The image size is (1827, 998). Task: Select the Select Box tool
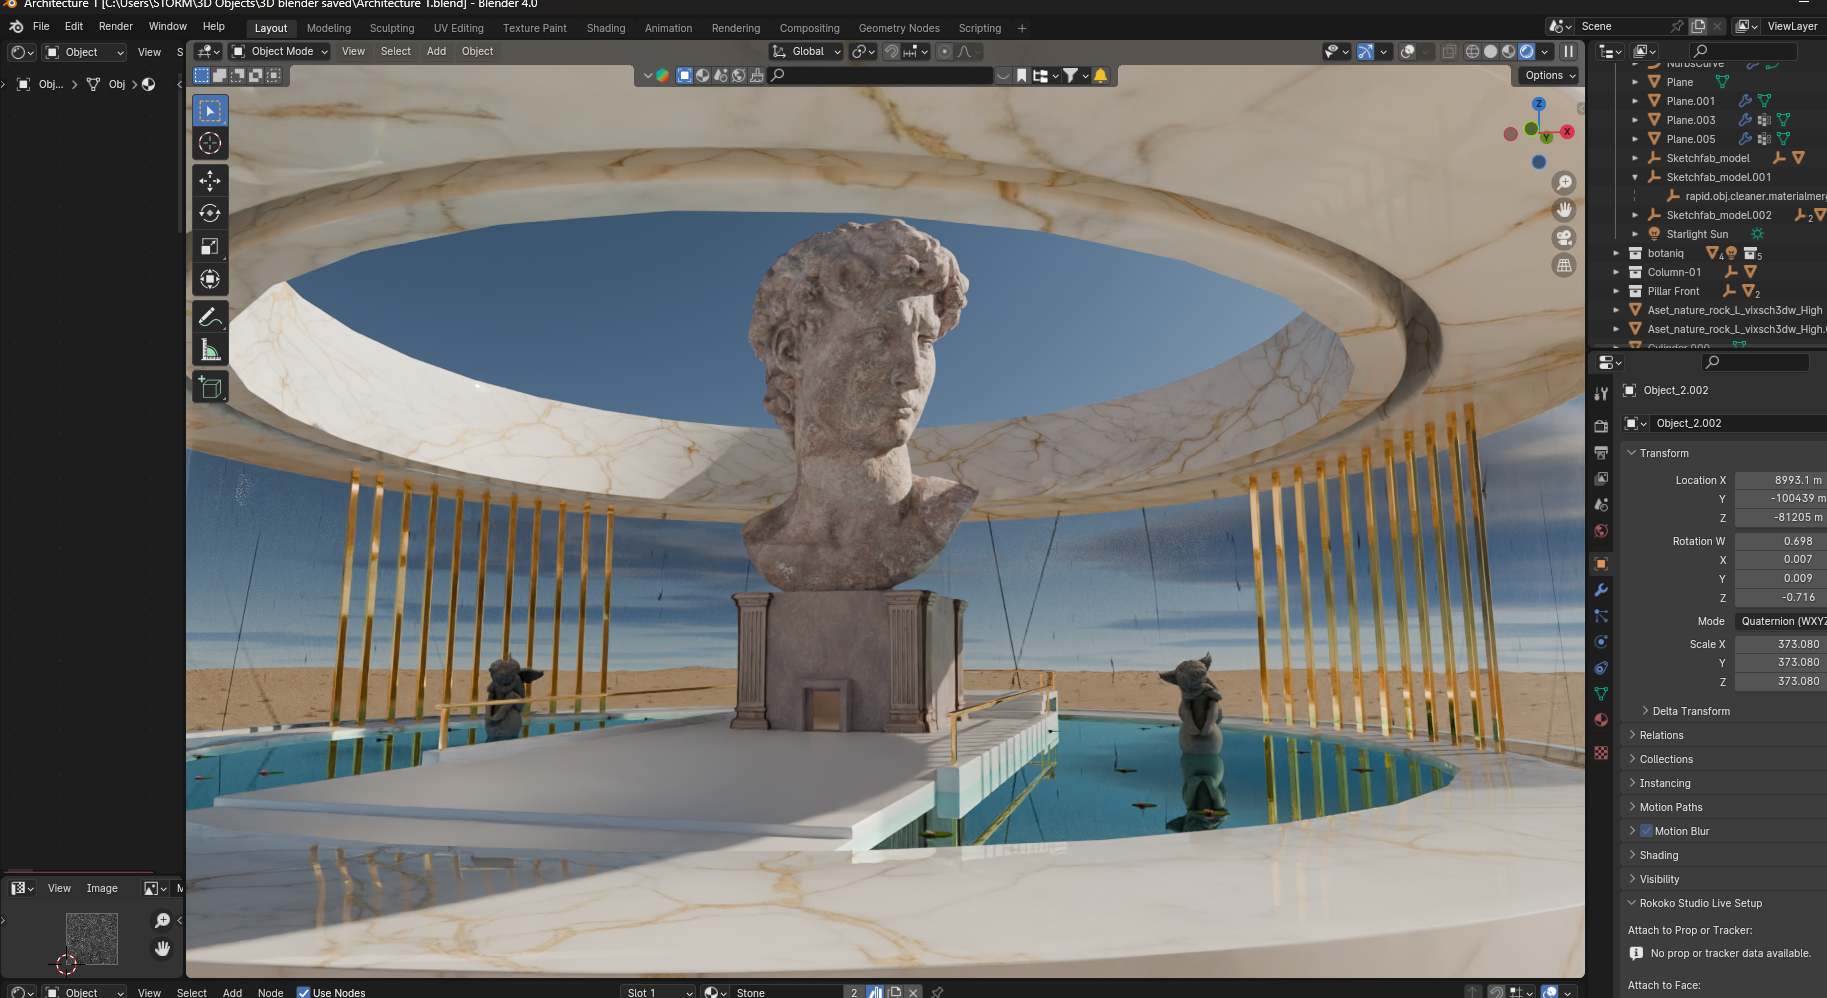210,111
